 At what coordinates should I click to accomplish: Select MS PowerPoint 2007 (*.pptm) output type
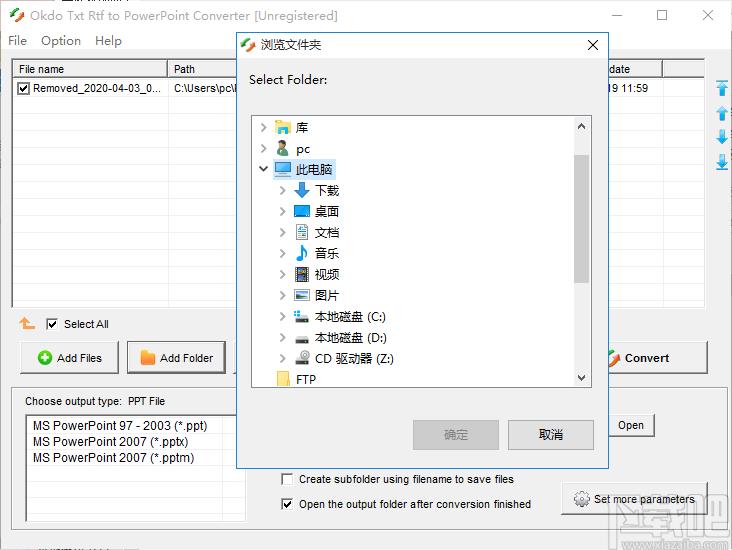click(113, 457)
